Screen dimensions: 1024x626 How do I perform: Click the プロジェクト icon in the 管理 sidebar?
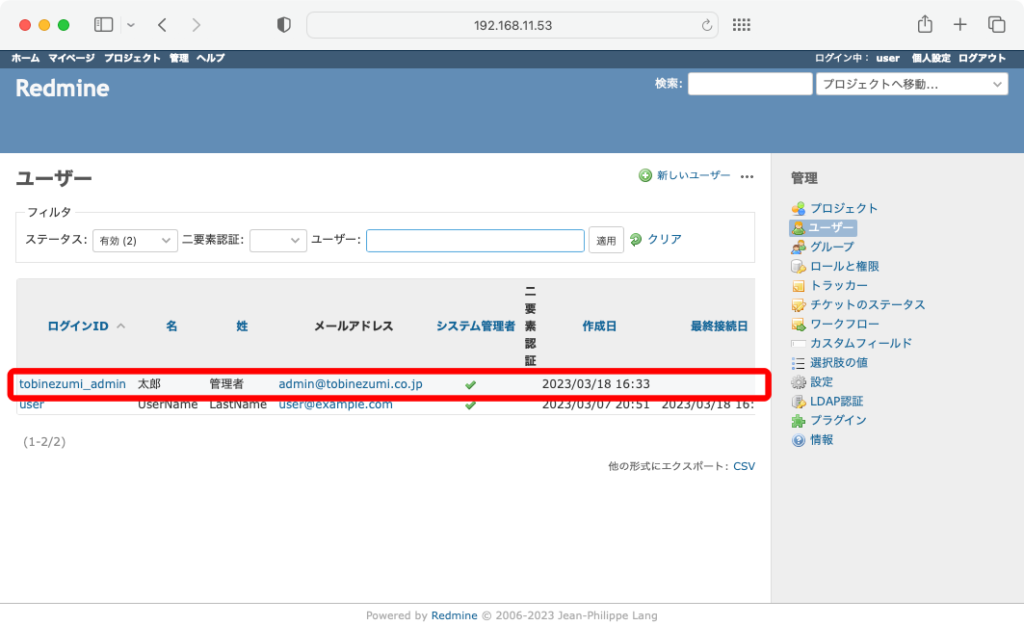[798, 208]
